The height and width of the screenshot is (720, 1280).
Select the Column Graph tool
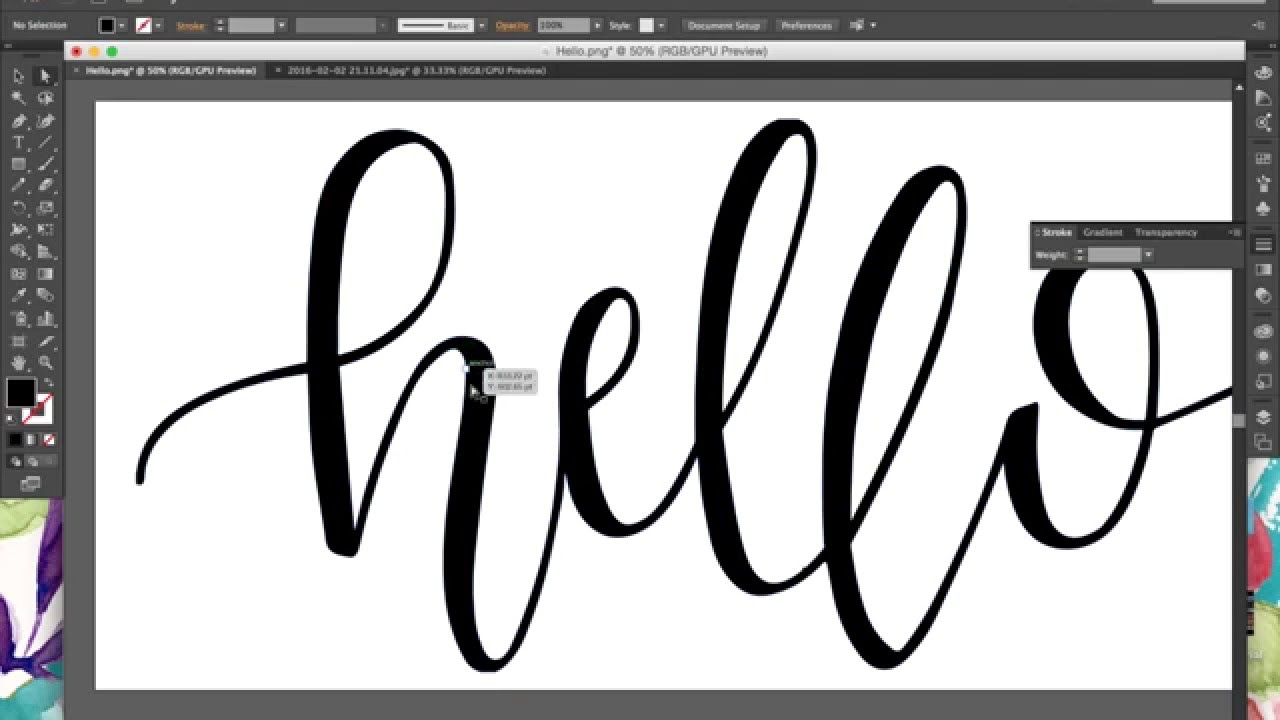pos(45,319)
